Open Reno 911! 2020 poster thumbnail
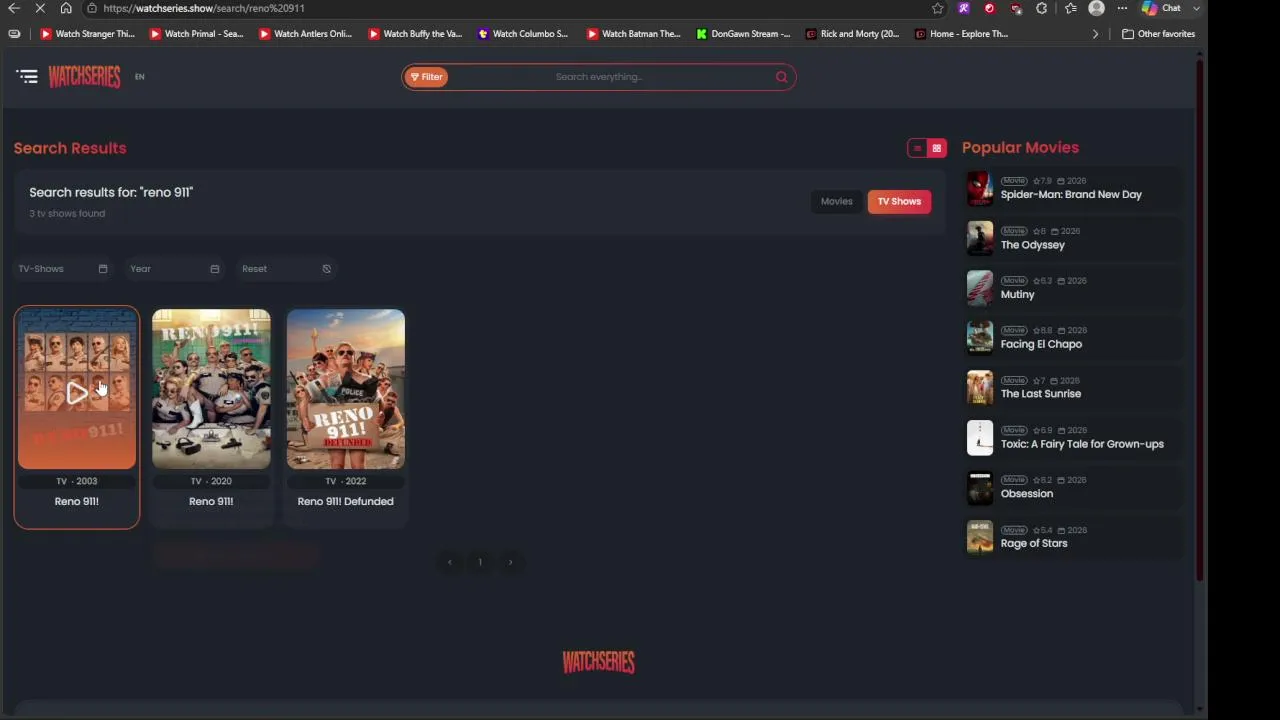Image resolution: width=1280 pixels, height=720 pixels. (211, 389)
